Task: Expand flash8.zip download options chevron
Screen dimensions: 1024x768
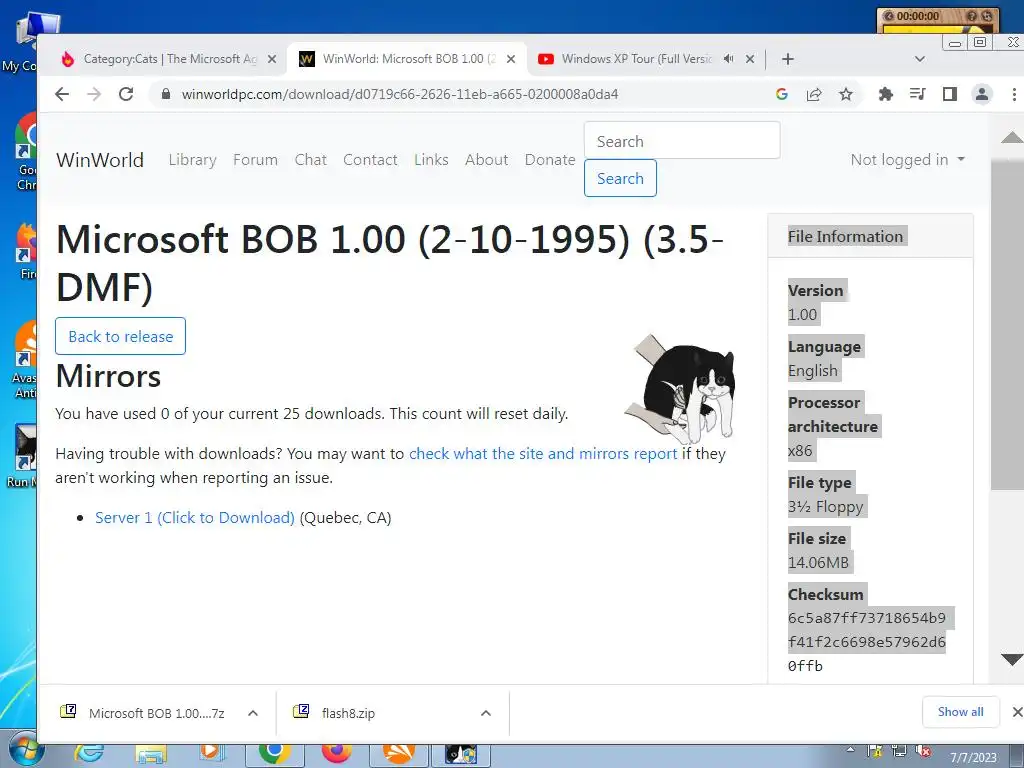Action: coord(485,713)
